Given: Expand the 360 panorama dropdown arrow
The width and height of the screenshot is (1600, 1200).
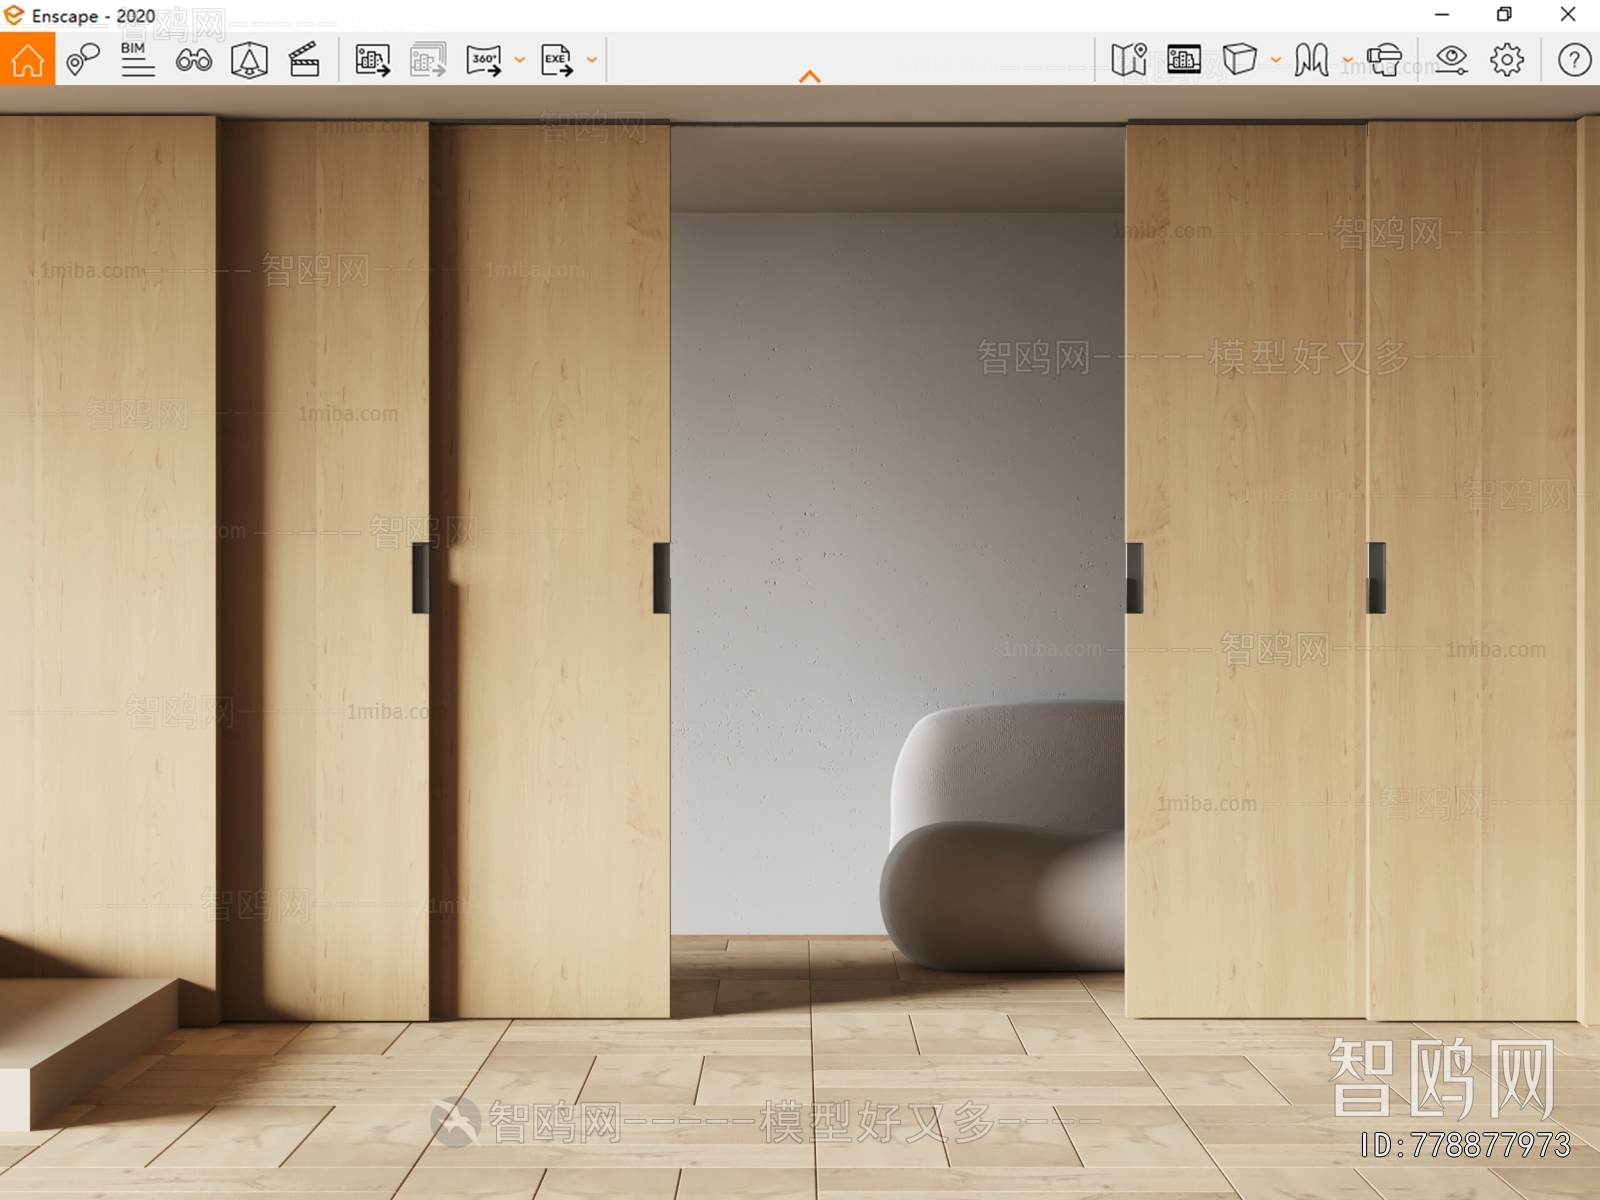Looking at the screenshot, I should point(520,60).
